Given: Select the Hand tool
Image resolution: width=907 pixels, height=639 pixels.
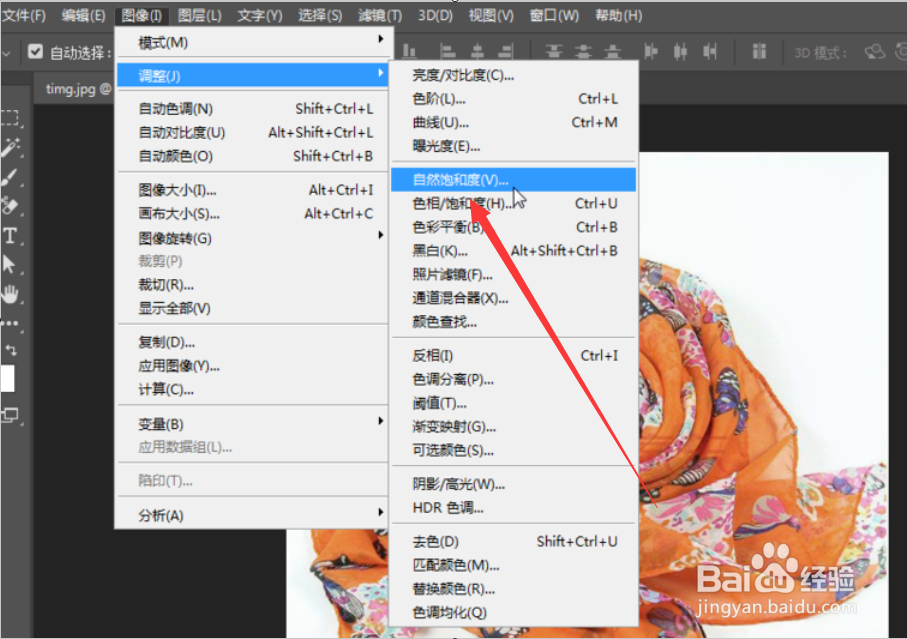Looking at the screenshot, I should pyautogui.click(x=10, y=294).
